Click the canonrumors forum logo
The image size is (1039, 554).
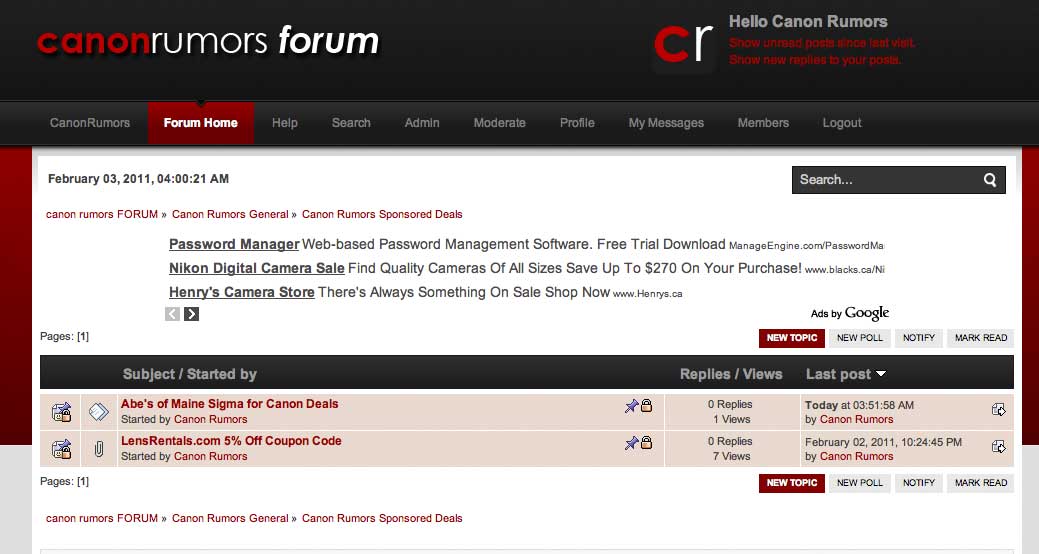tap(208, 41)
